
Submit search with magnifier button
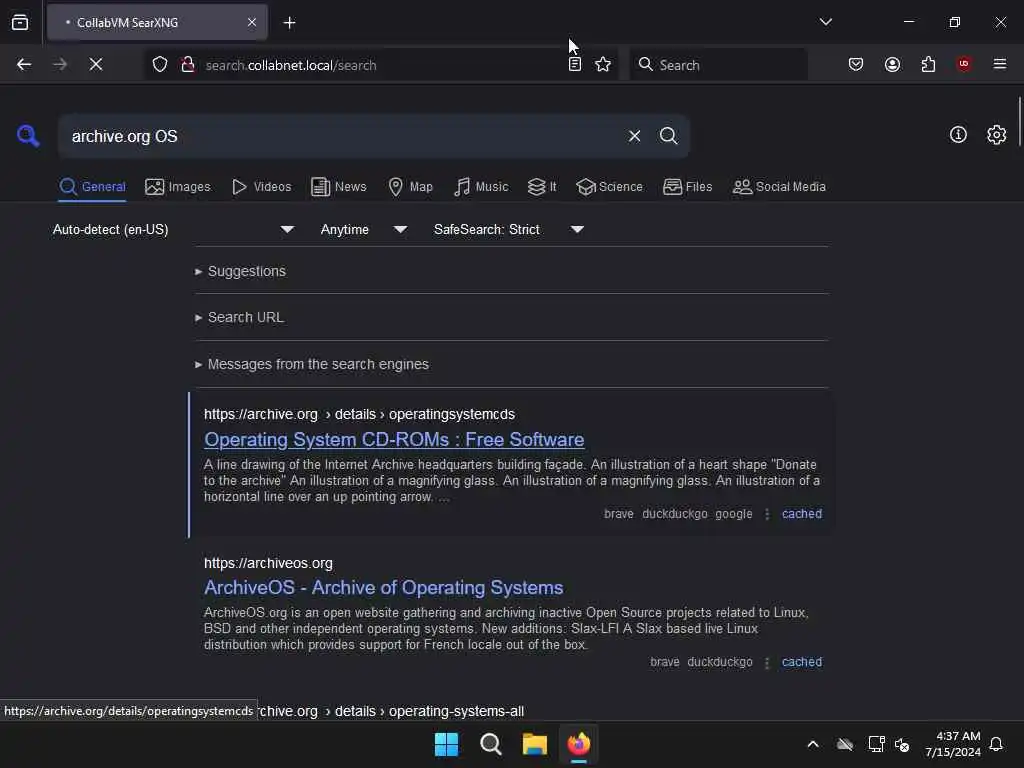[x=669, y=136]
